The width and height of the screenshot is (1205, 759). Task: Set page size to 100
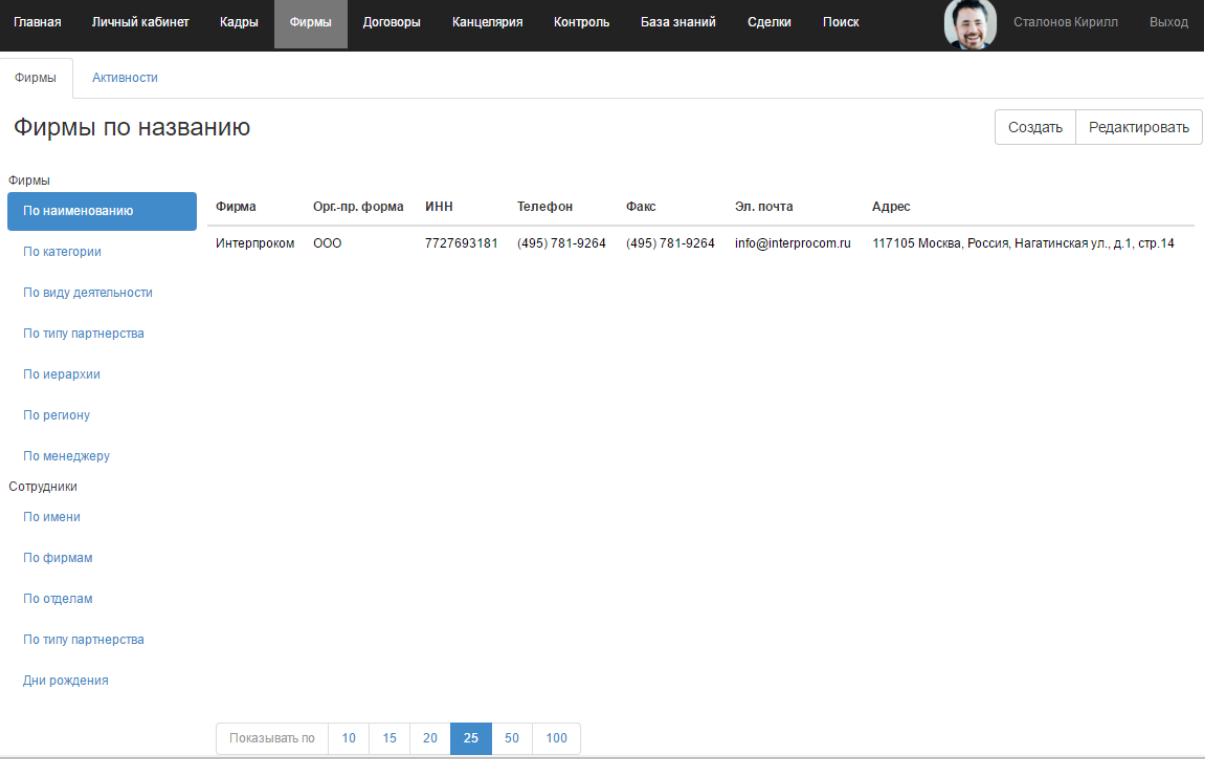[556, 738]
